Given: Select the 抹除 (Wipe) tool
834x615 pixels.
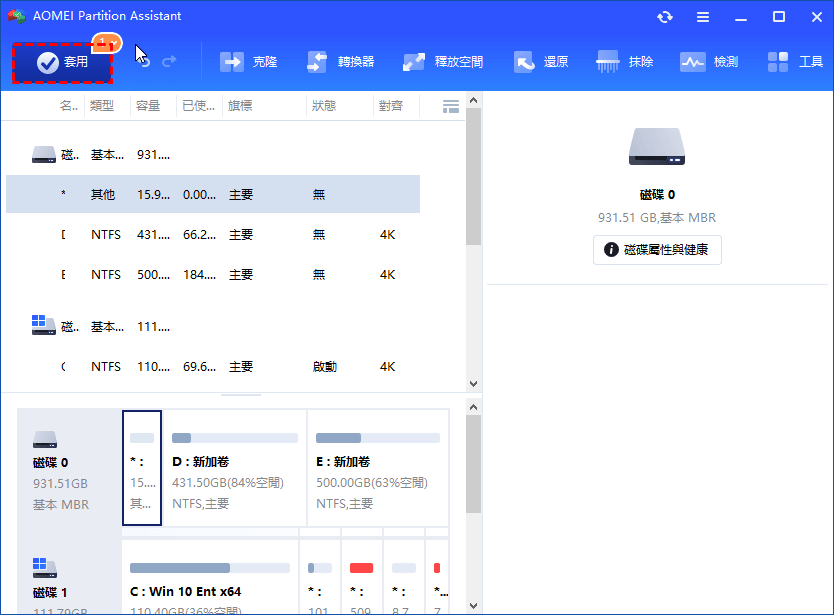Looking at the screenshot, I should (625, 62).
